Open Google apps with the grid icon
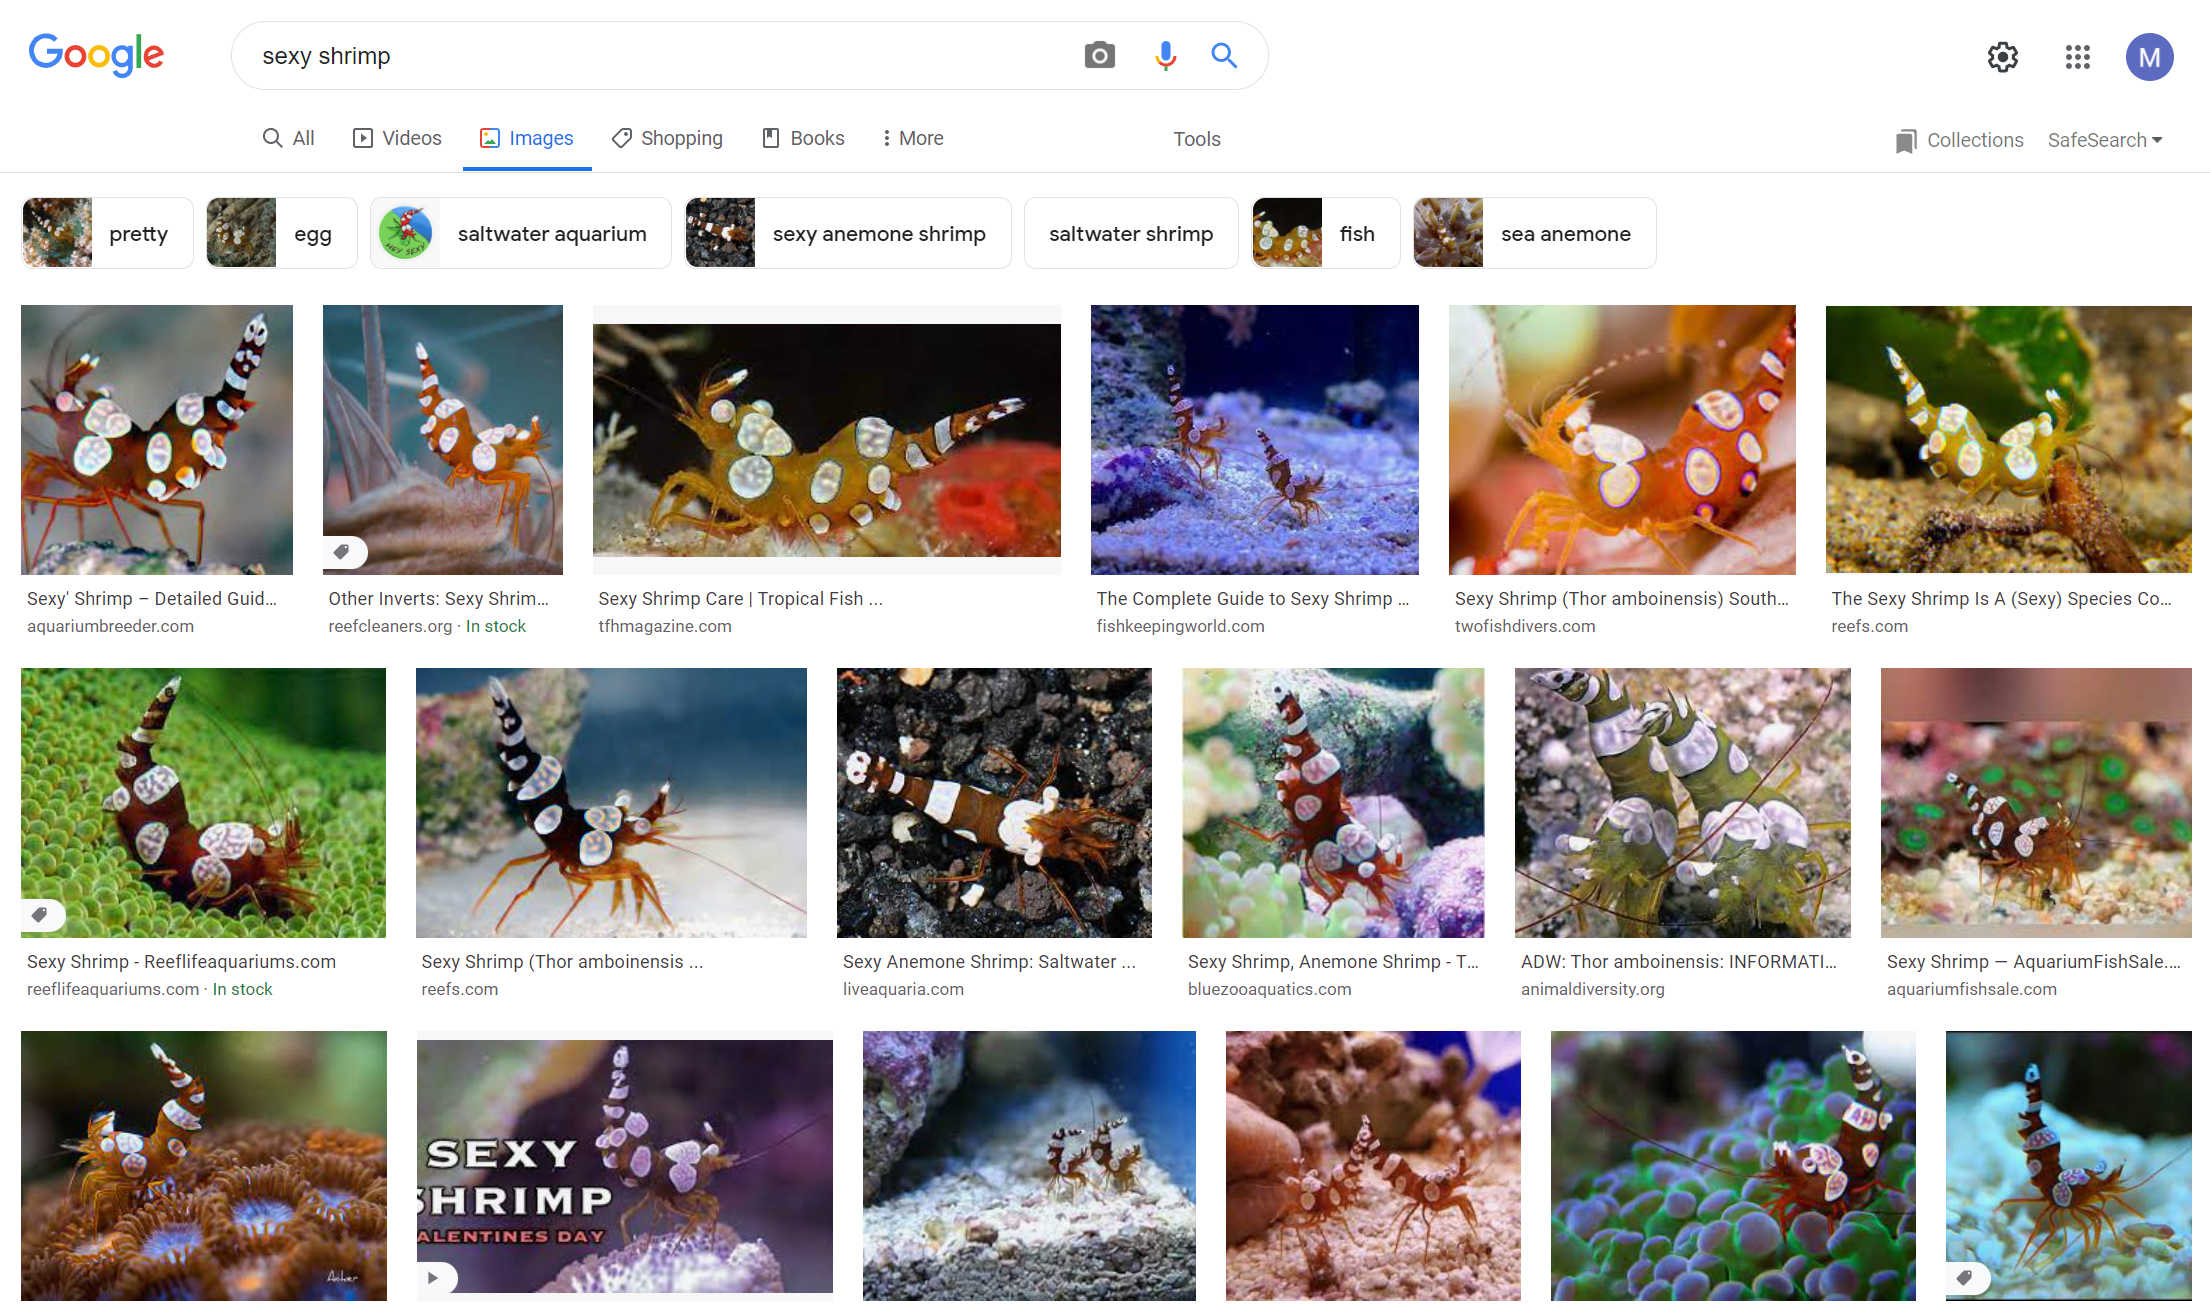 2077,57
